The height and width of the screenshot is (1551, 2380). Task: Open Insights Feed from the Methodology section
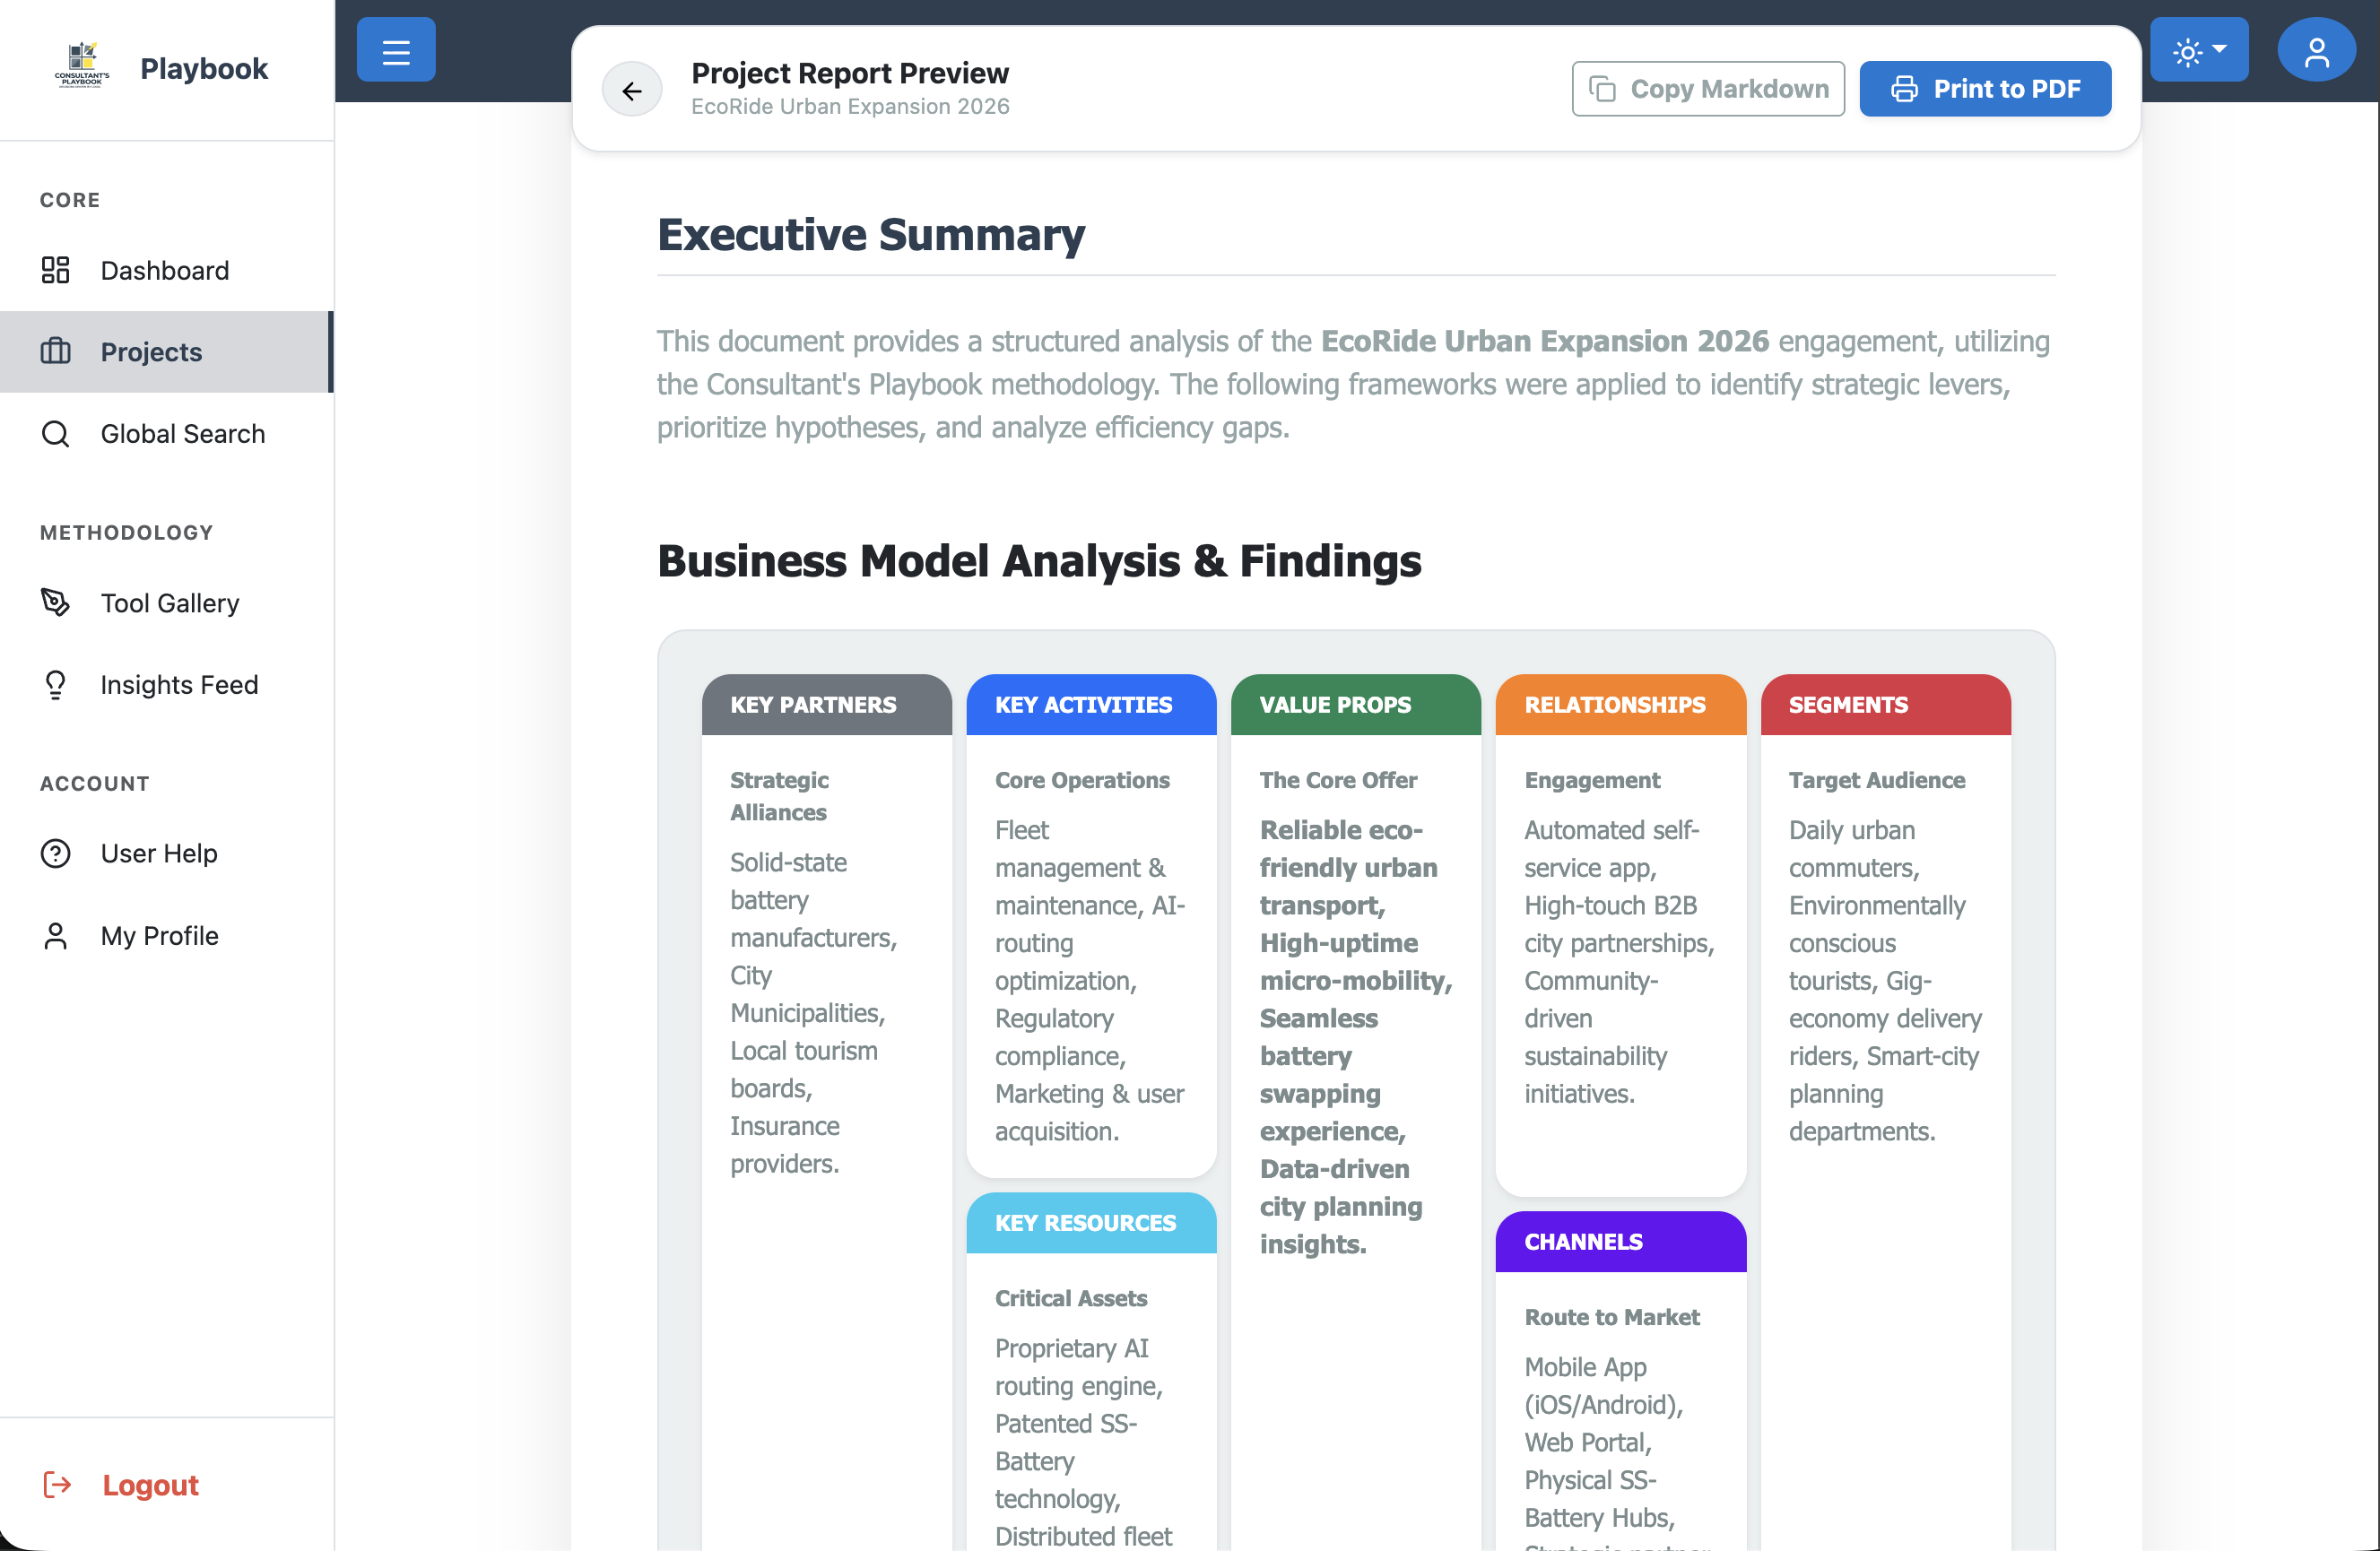pos(179,685)
